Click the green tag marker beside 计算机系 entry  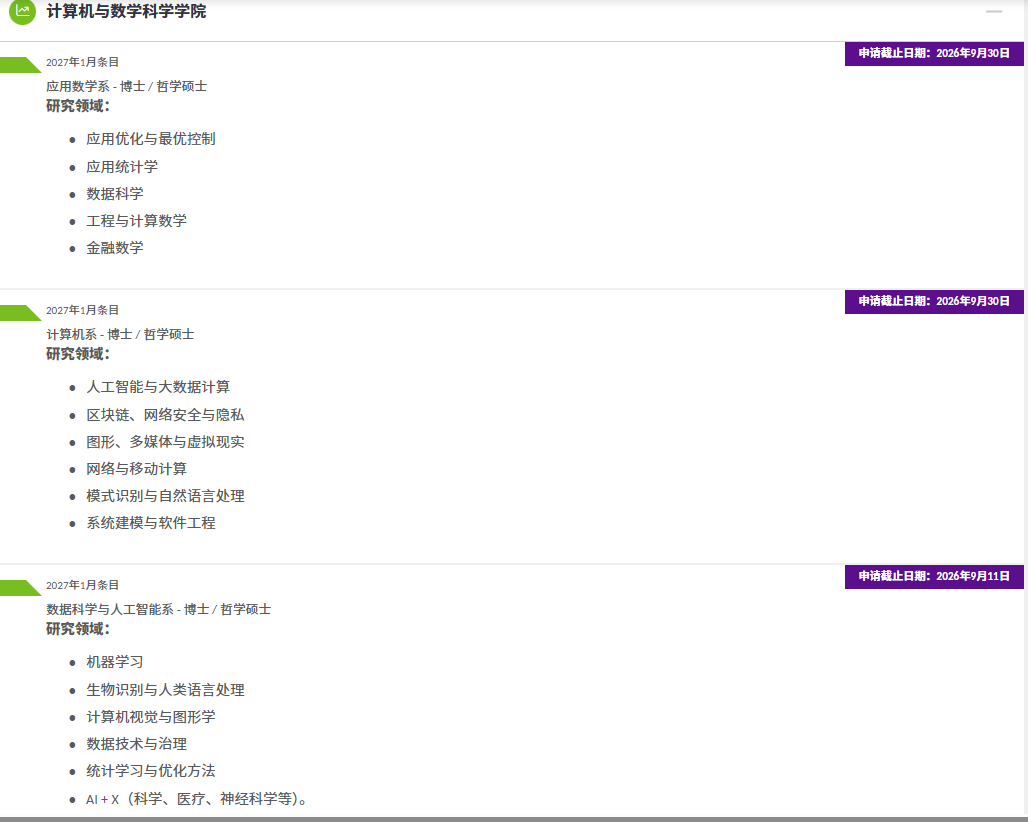coord(20,313)
